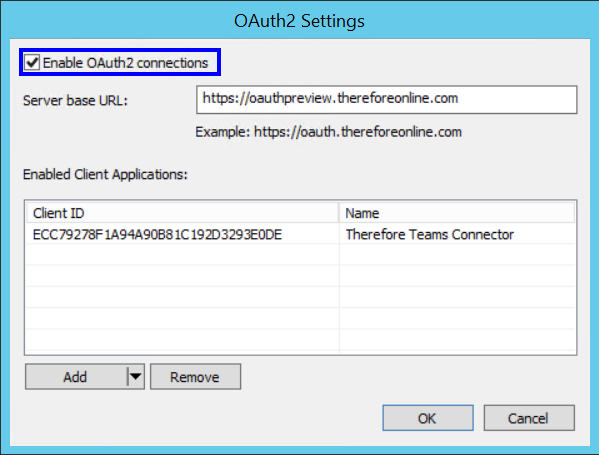Click the OAuth2 Settings title bar
The width and height of the screenshot is (599, 455).
tap(300, 20)
